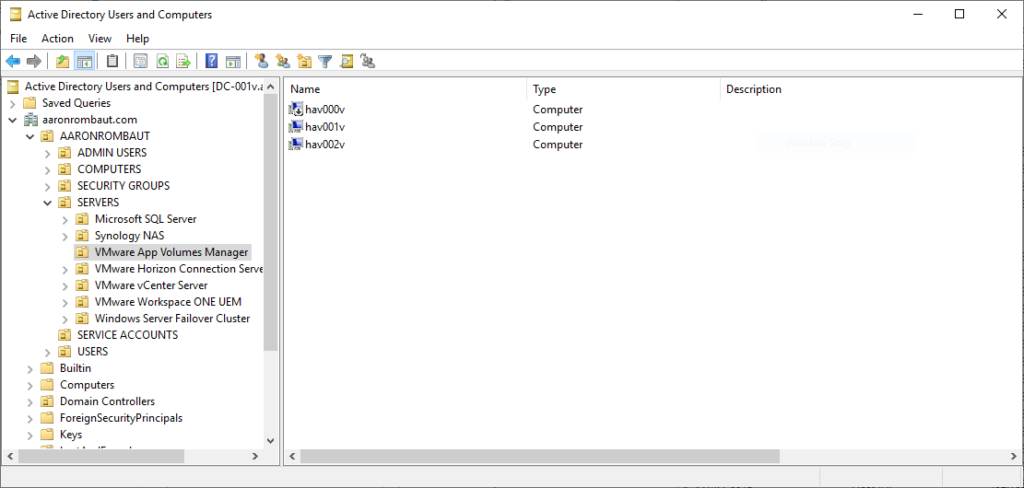Click the Up one level folder icon
The image size is (1024, 488).
[63, 62]
